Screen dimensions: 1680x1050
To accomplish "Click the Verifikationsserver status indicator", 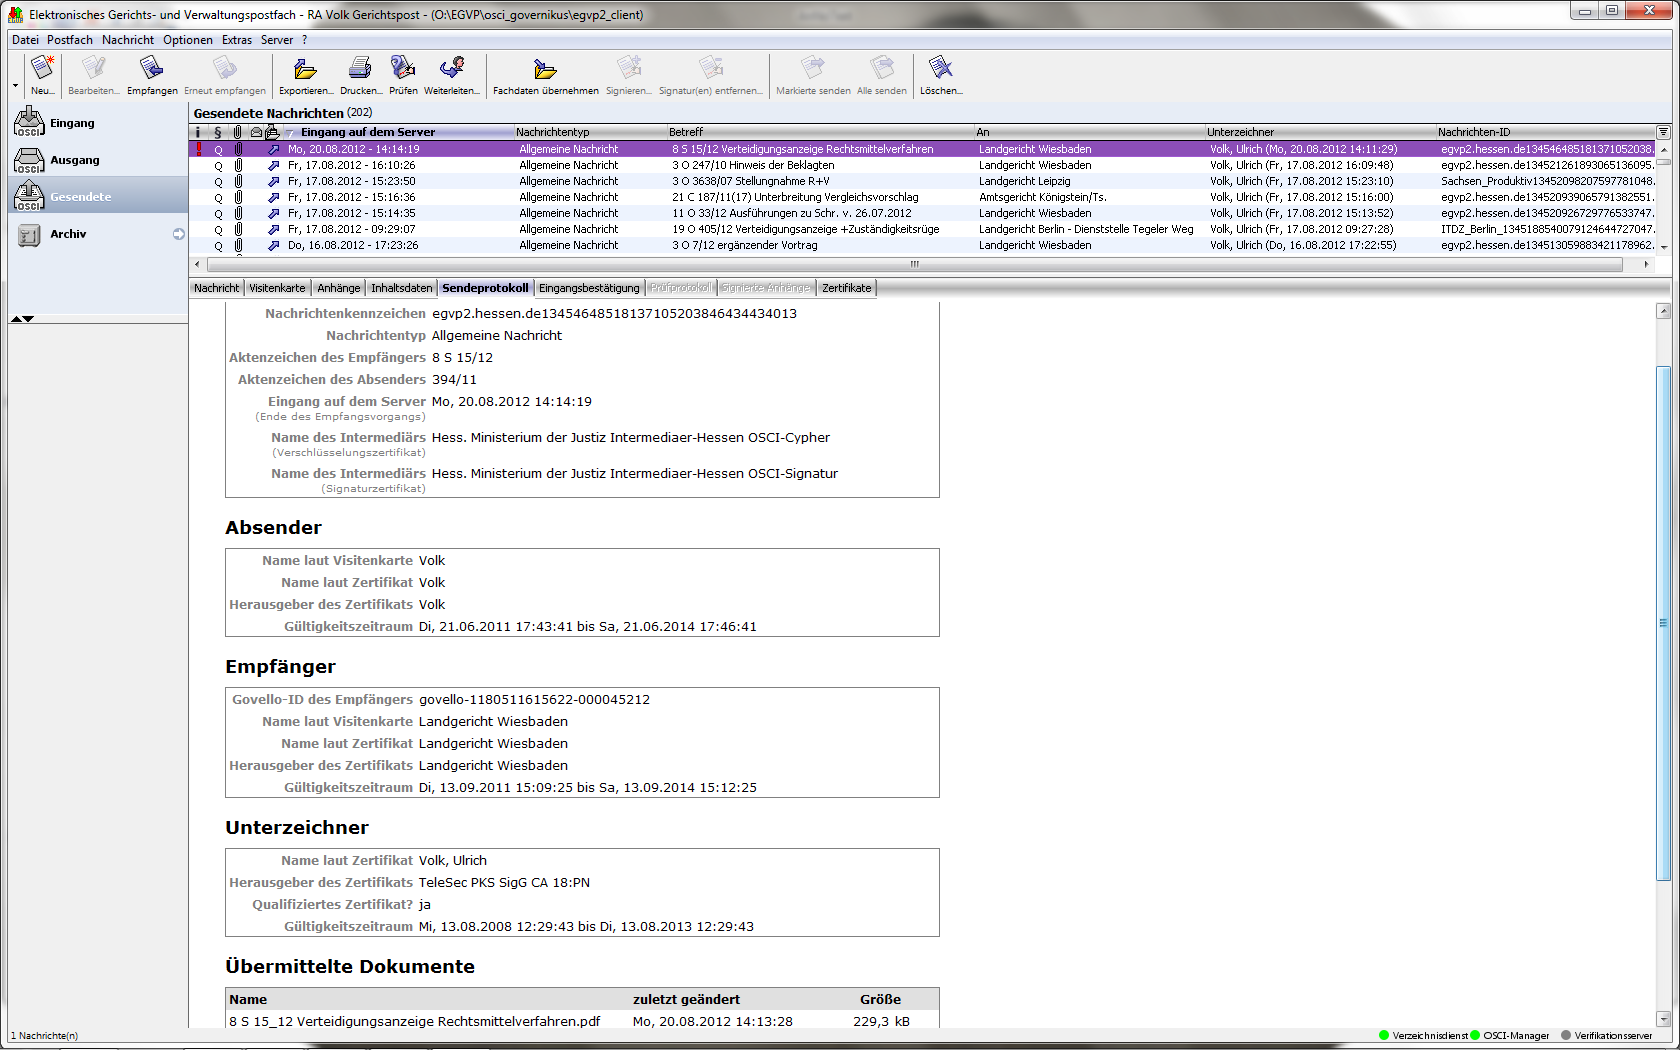I will tap(1607, 1036).
